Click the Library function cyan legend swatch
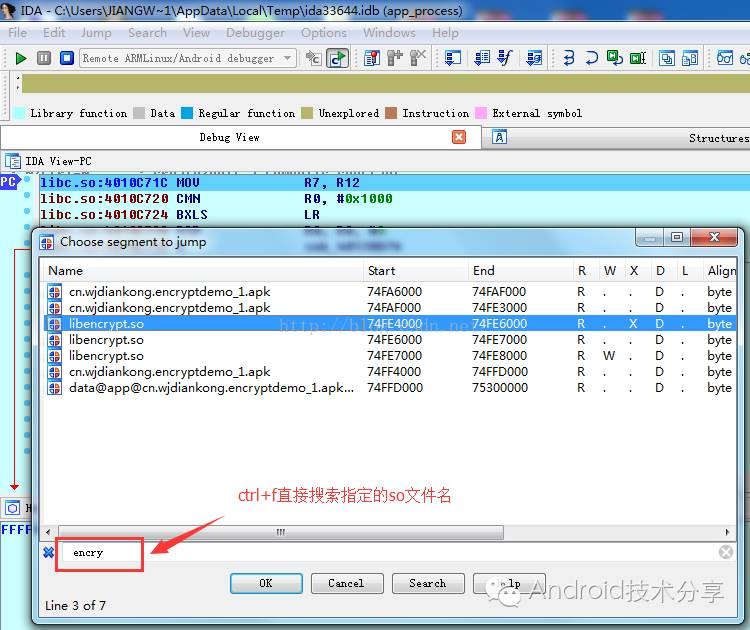 pyautogui.click(x=20, y=113)
